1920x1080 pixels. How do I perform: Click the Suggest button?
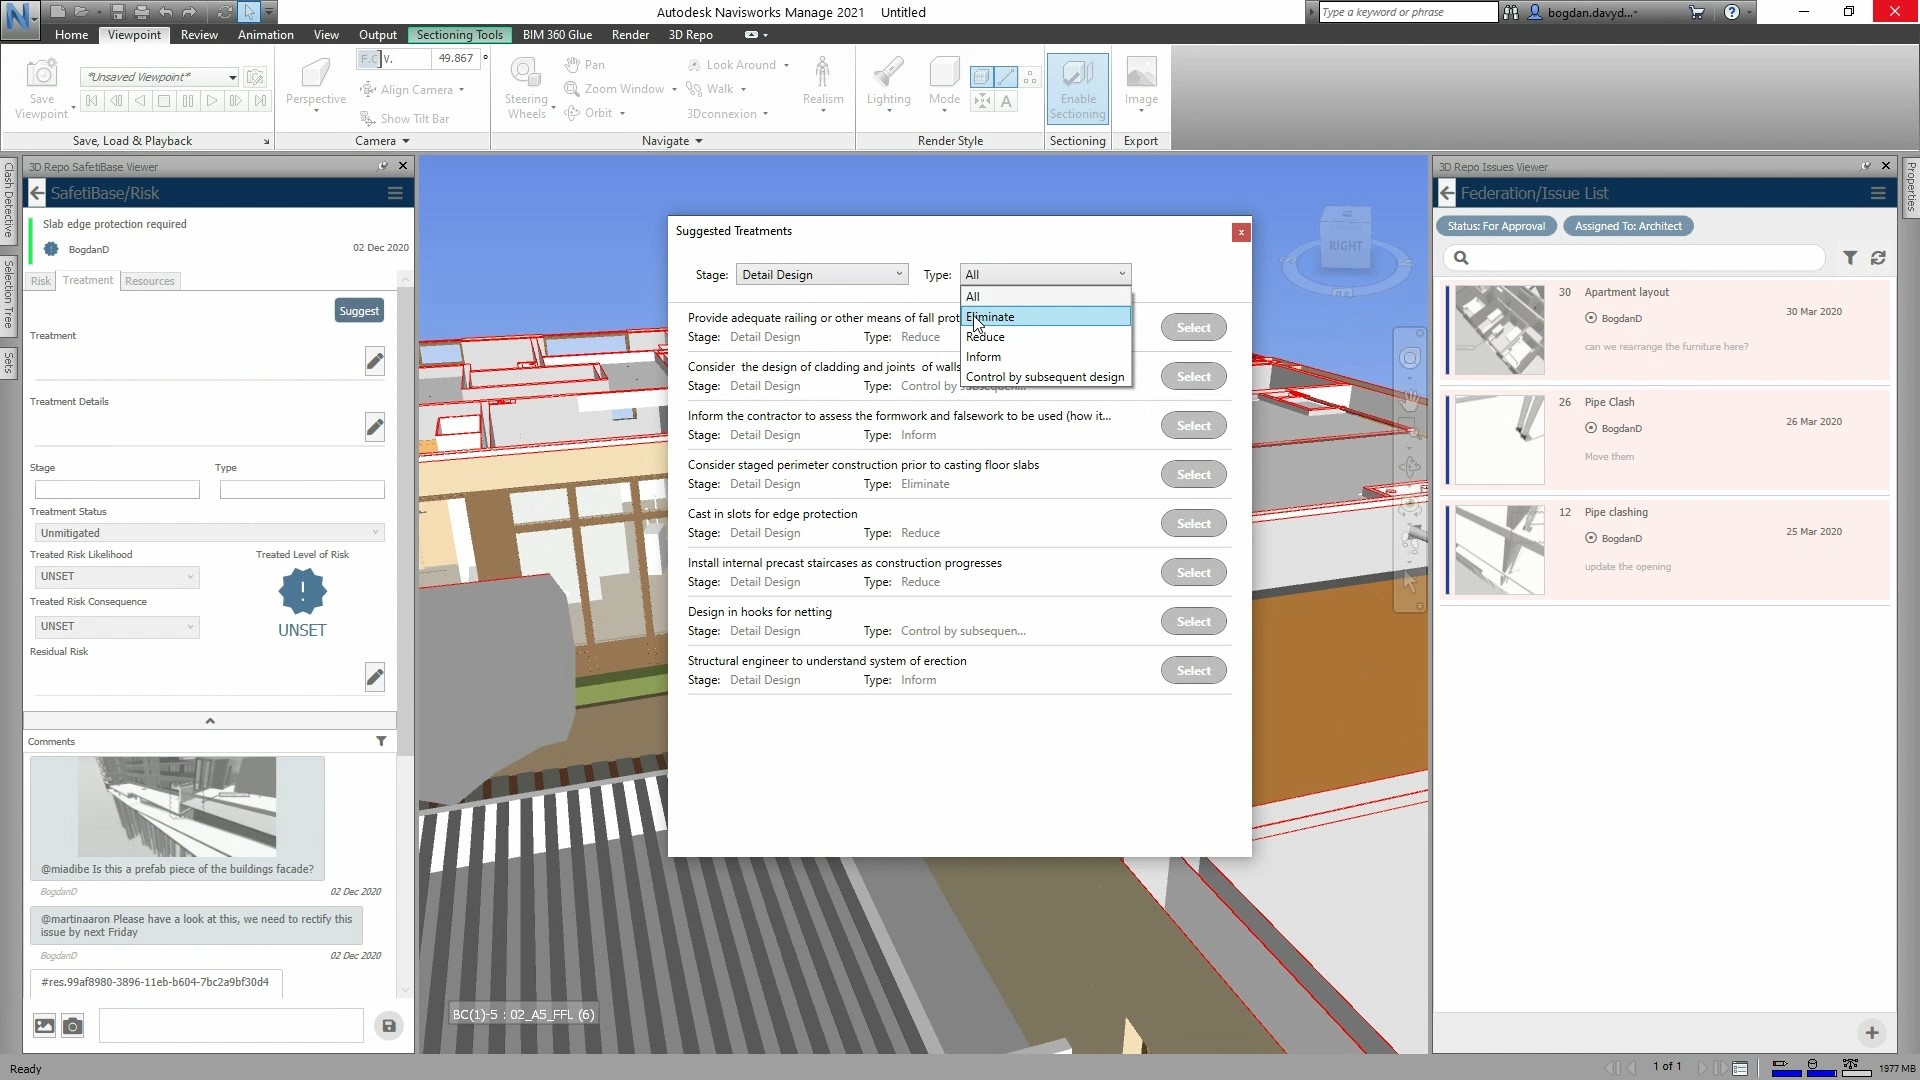click(x=358, y=311)
